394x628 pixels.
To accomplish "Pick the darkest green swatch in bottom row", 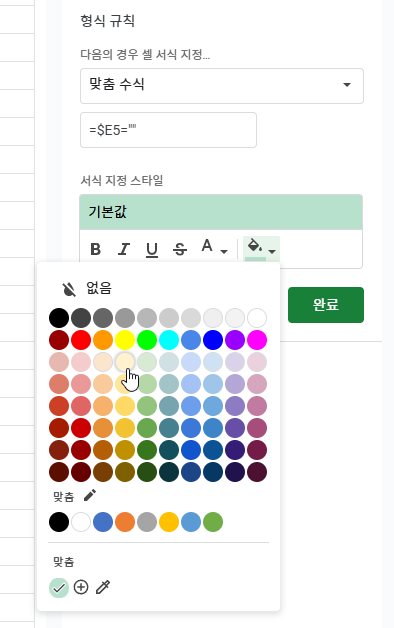I will 147,472.
